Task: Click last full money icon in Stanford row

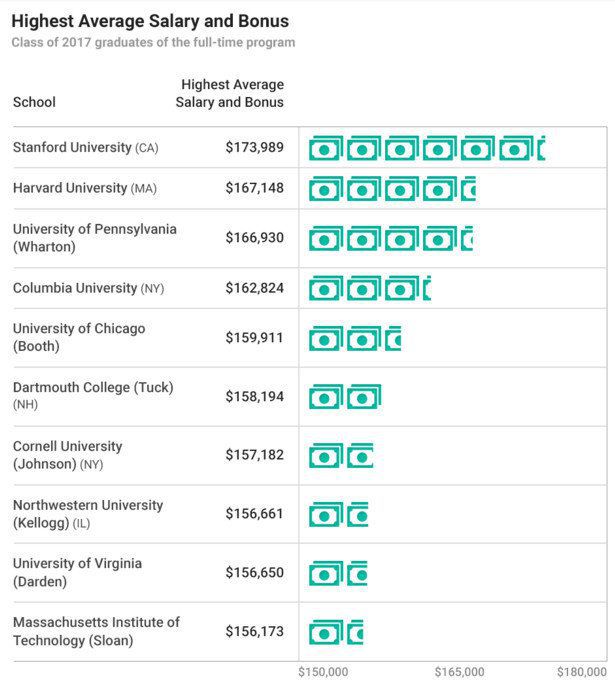Action: coord(516,148)
